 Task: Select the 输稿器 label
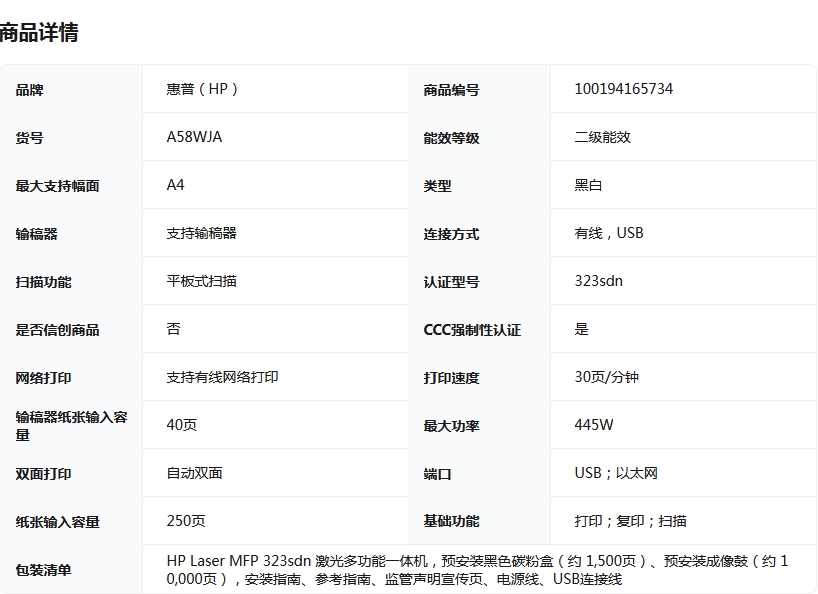[x=36, y=234]
